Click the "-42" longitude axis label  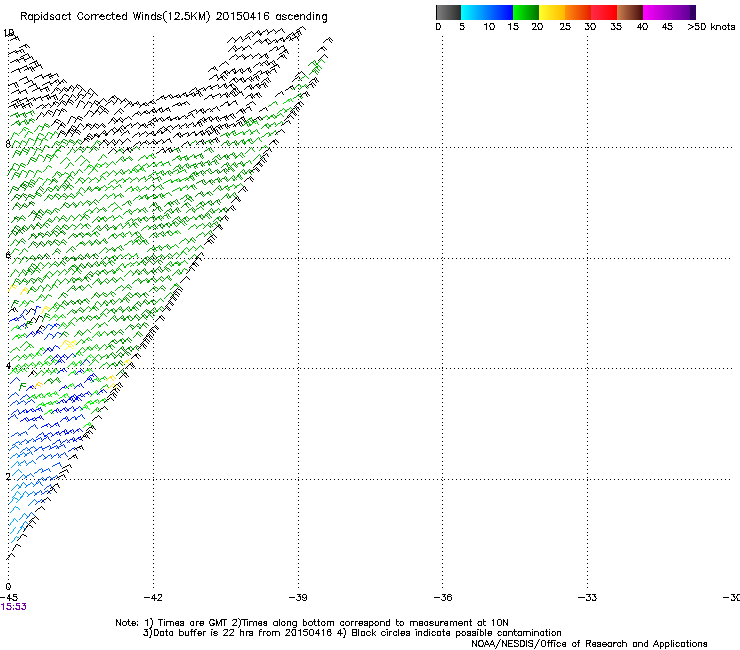[x=153, y=598]
